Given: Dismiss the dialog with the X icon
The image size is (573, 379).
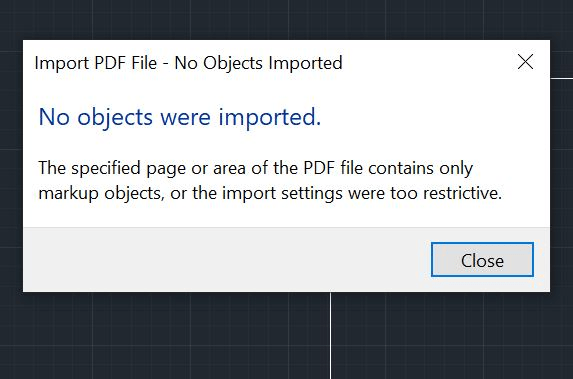Looking at the screenshot, I should click(x=525, y=62).
